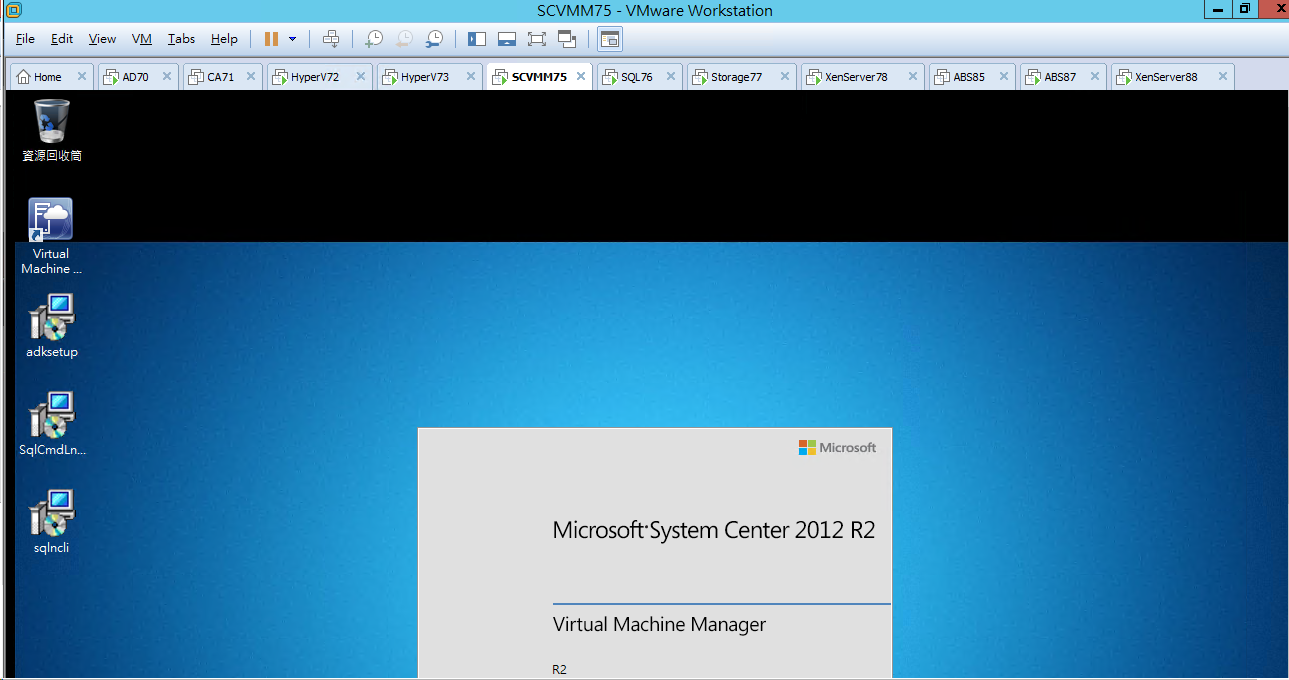The width and height of the screenshot is (1289, 680).
Task: Click the VMware Workstation title bar icon
Action: (x=13, y=10)
